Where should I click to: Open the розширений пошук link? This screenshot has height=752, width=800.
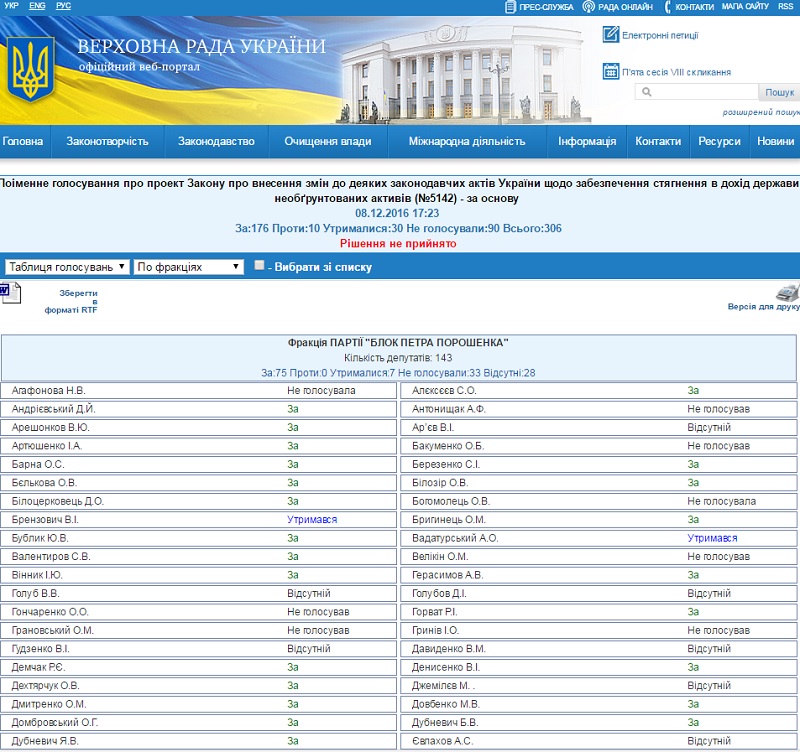[760, 112]
